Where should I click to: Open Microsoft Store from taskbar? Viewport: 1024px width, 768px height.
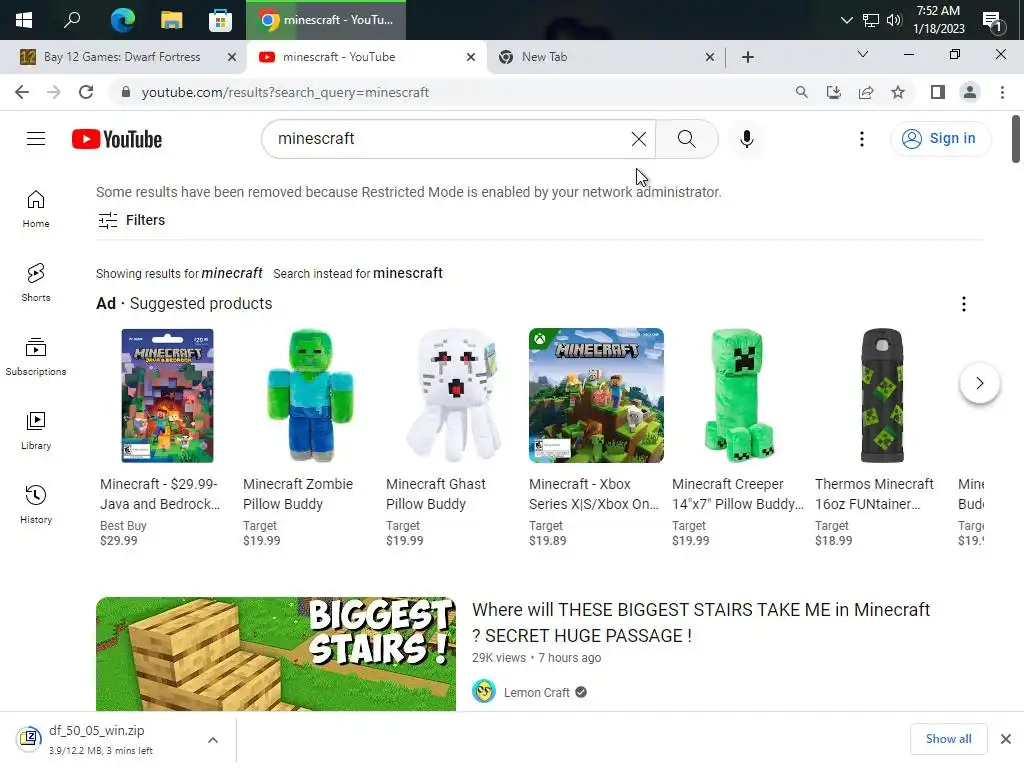tap(220, 20)
